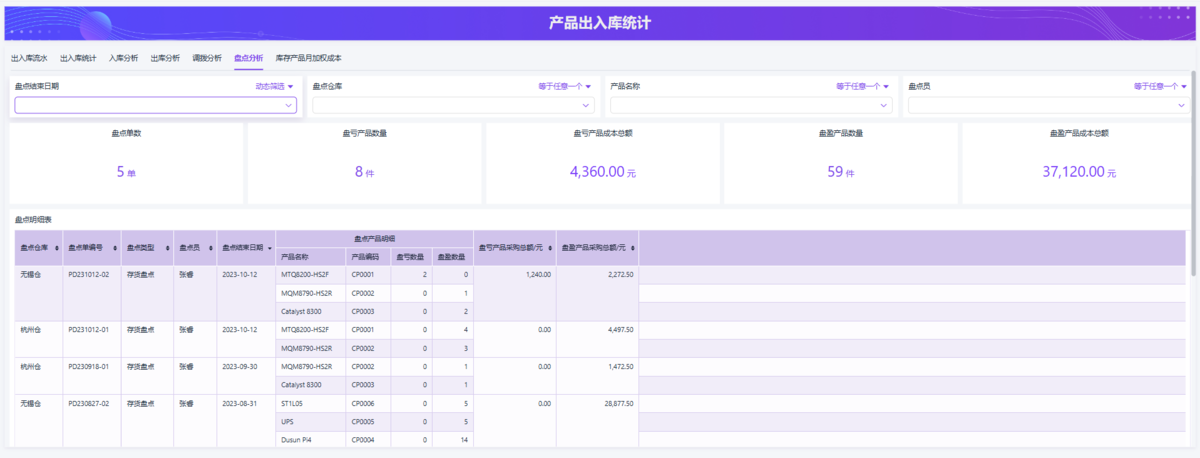The height and width of the screenshot is (458, 1200).
Task: Open the 入库分析 tab
Action: (x=123, y=58)
